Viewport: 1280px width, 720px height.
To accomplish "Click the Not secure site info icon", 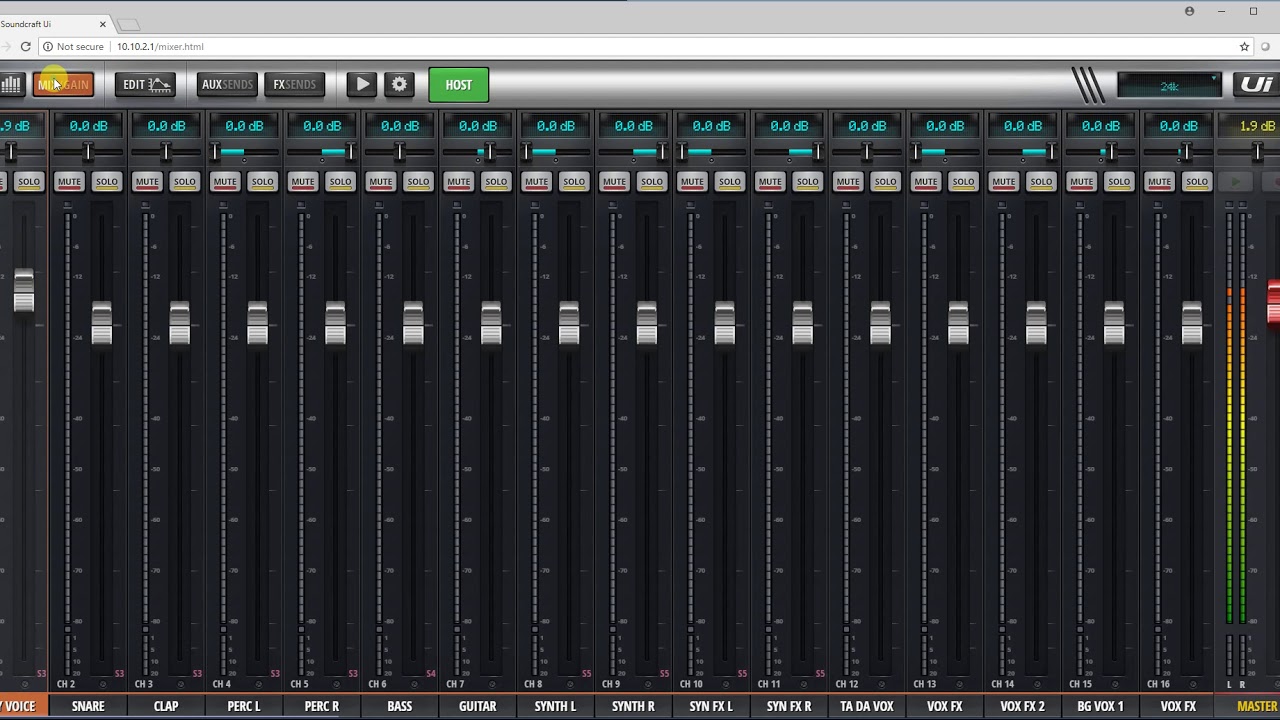I will [47, 46].
